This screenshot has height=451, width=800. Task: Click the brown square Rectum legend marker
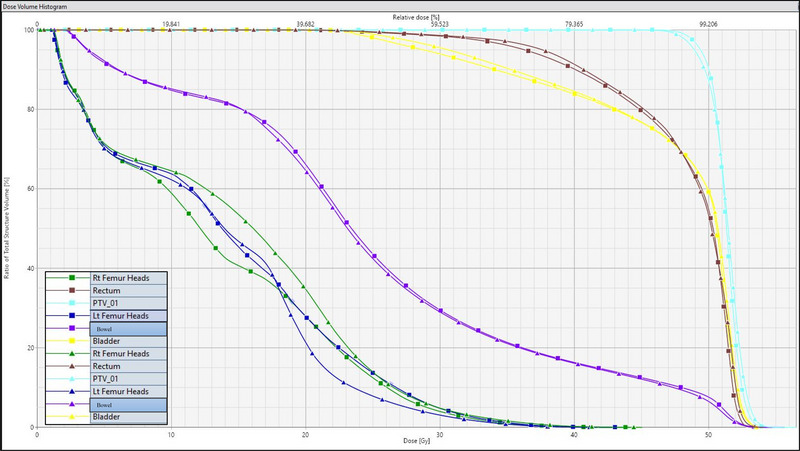(x=72, y=290)
